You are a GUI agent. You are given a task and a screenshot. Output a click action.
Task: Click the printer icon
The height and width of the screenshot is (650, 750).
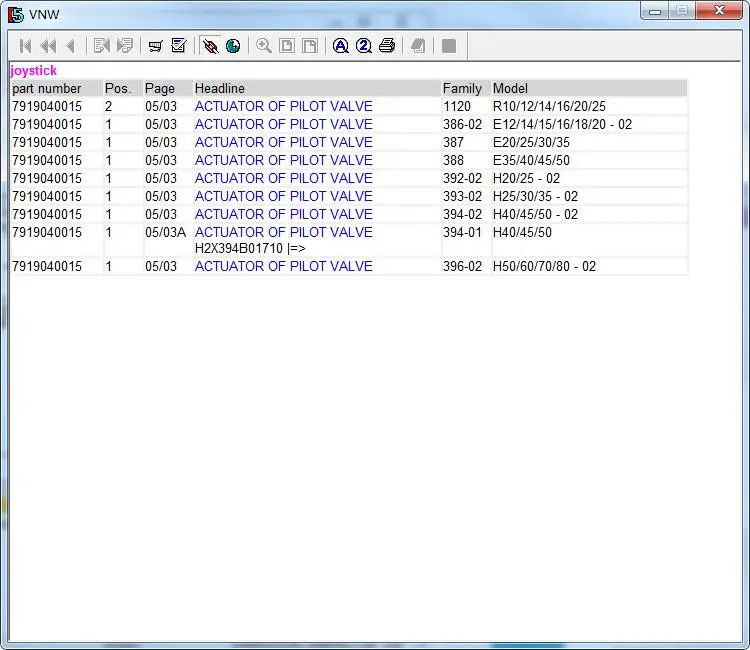click(x=387, y=46)
